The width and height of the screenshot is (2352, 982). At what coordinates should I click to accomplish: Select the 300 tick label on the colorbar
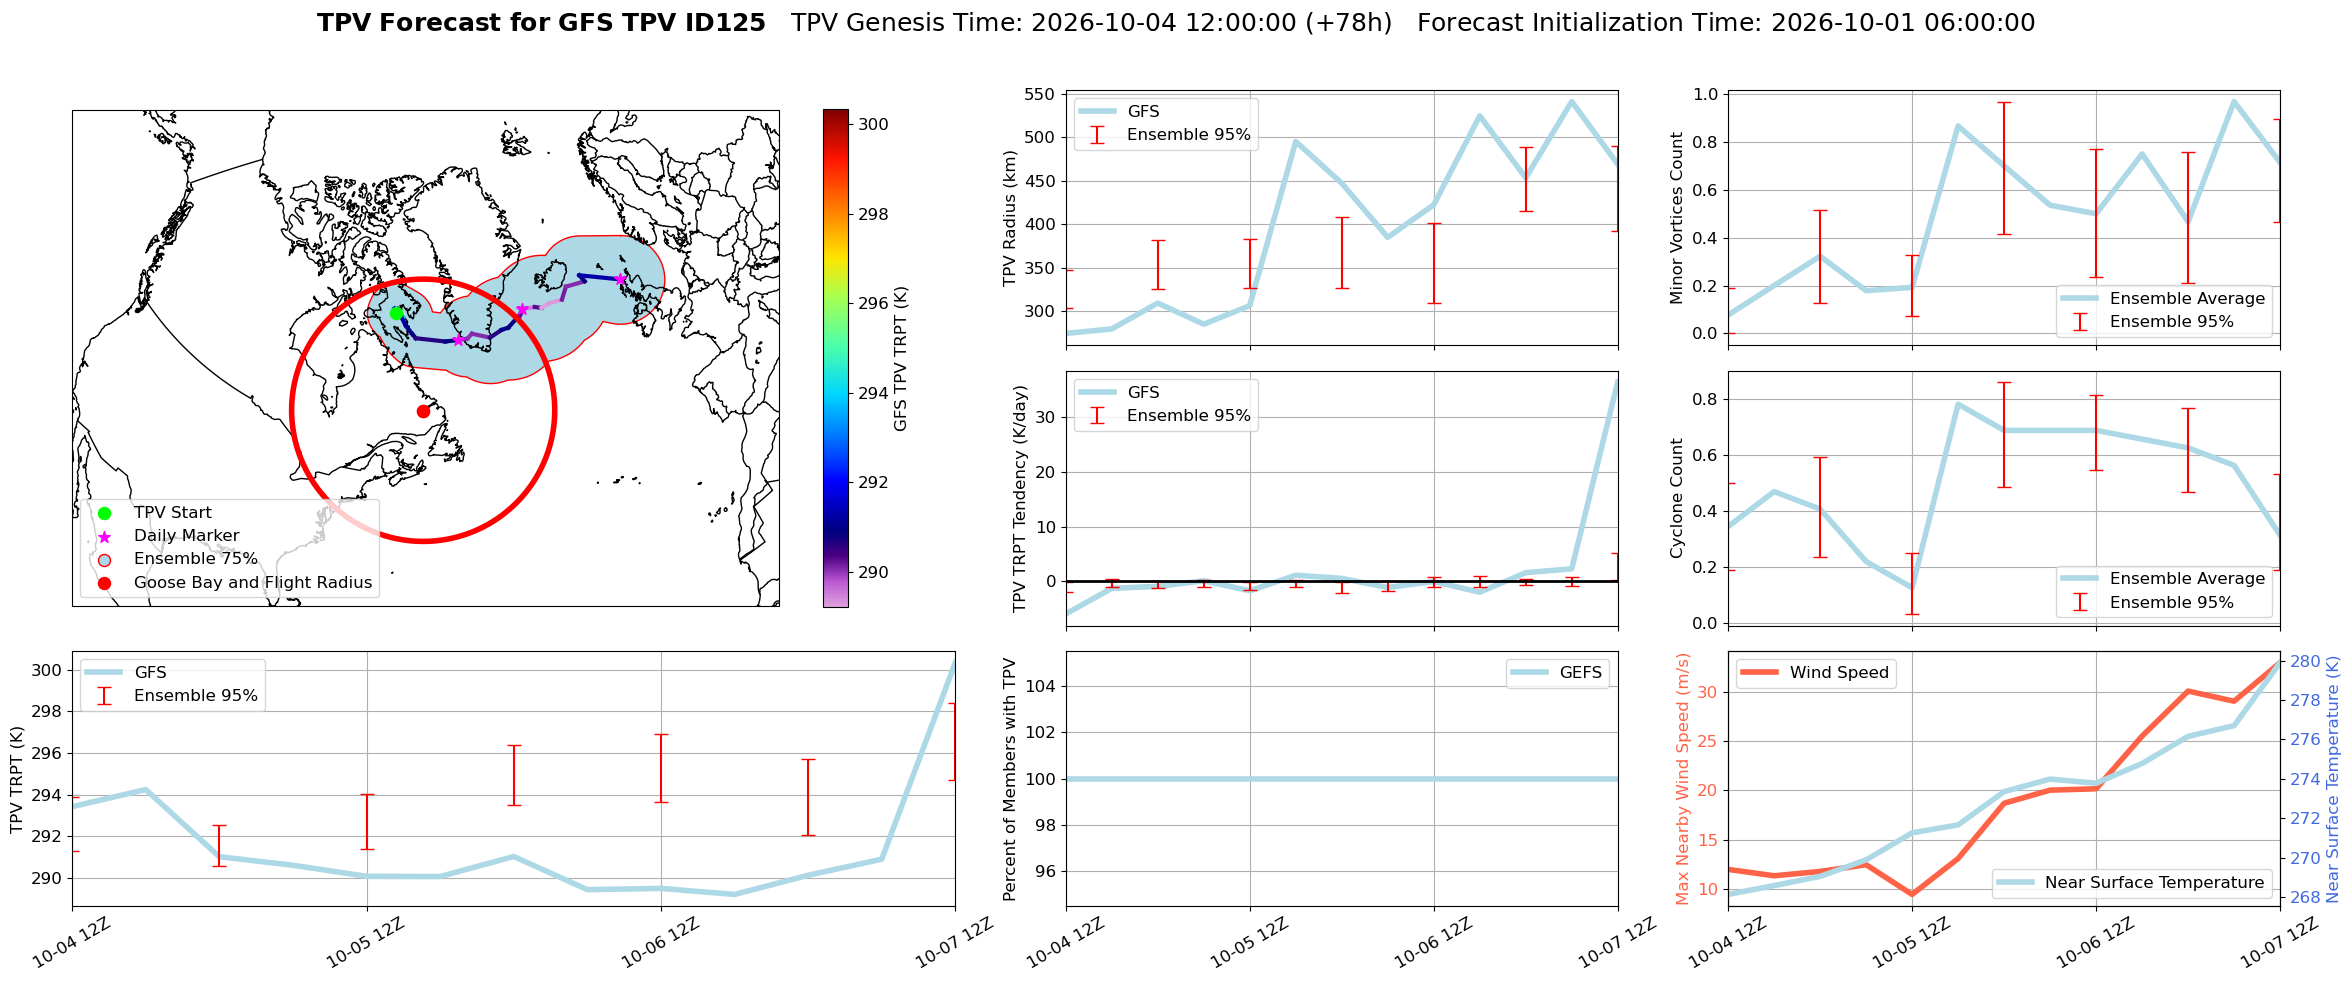pyautogui.click(x=873, y=124)
